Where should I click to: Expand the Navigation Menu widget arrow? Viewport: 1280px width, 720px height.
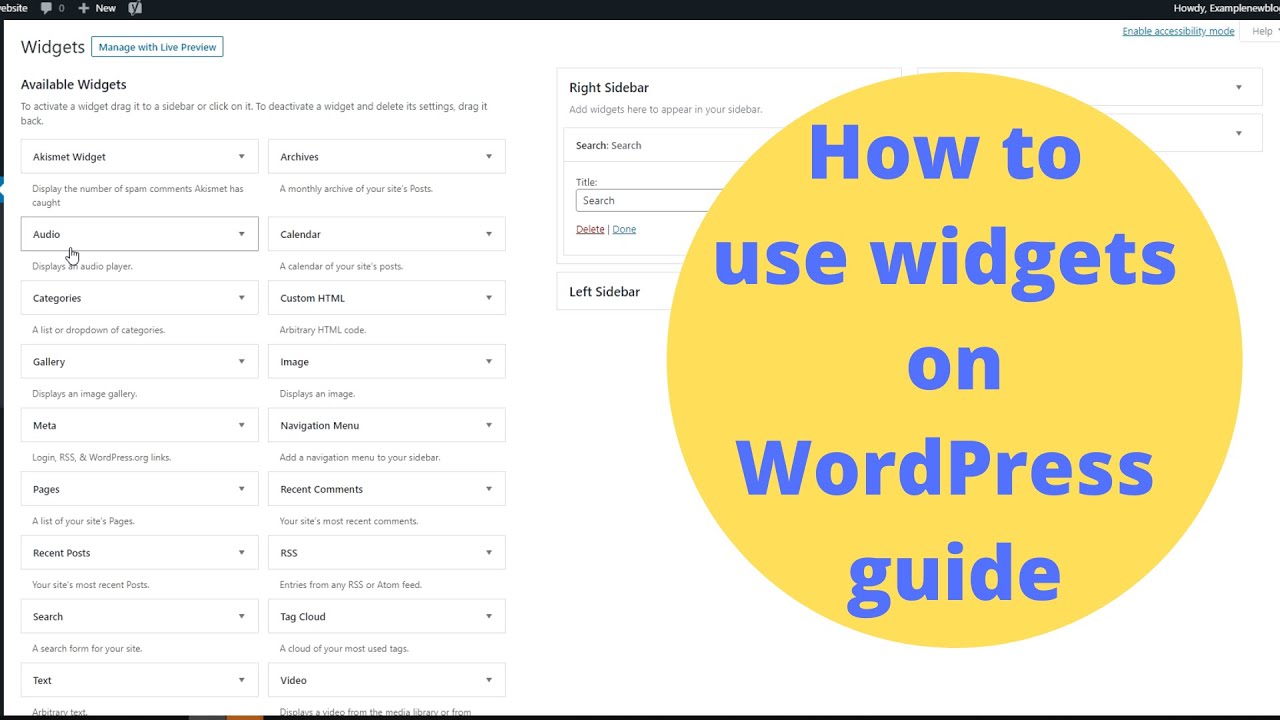[489, 425]
